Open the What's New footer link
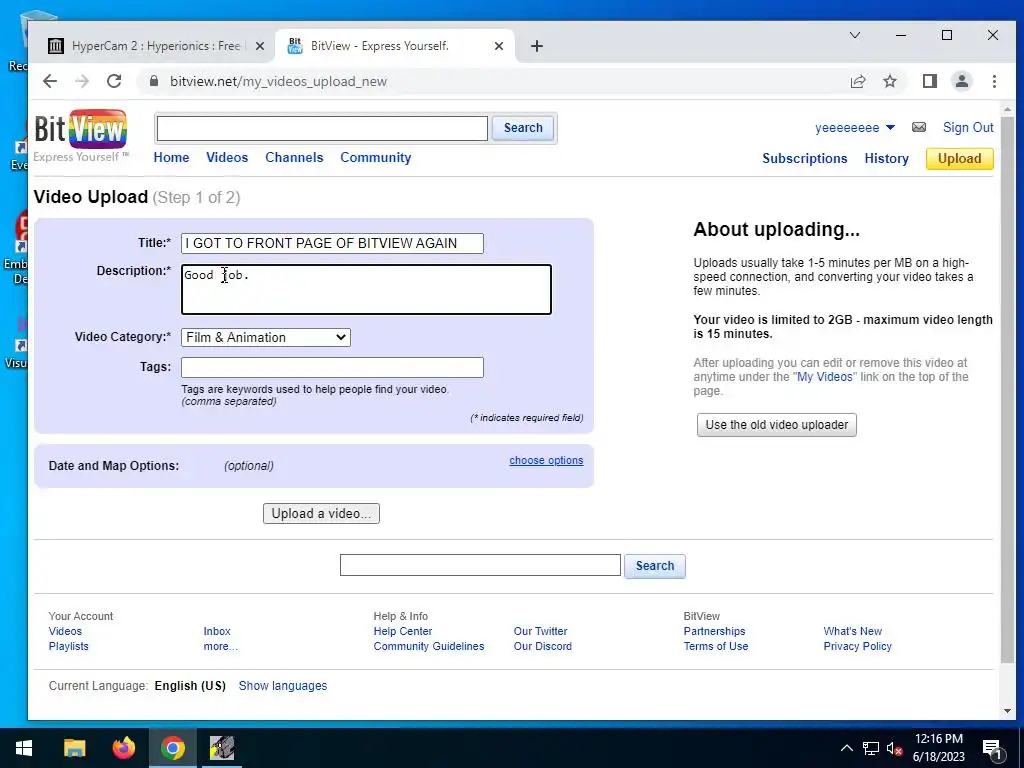Screen dimensions: 1024x768 pos(852,632)
